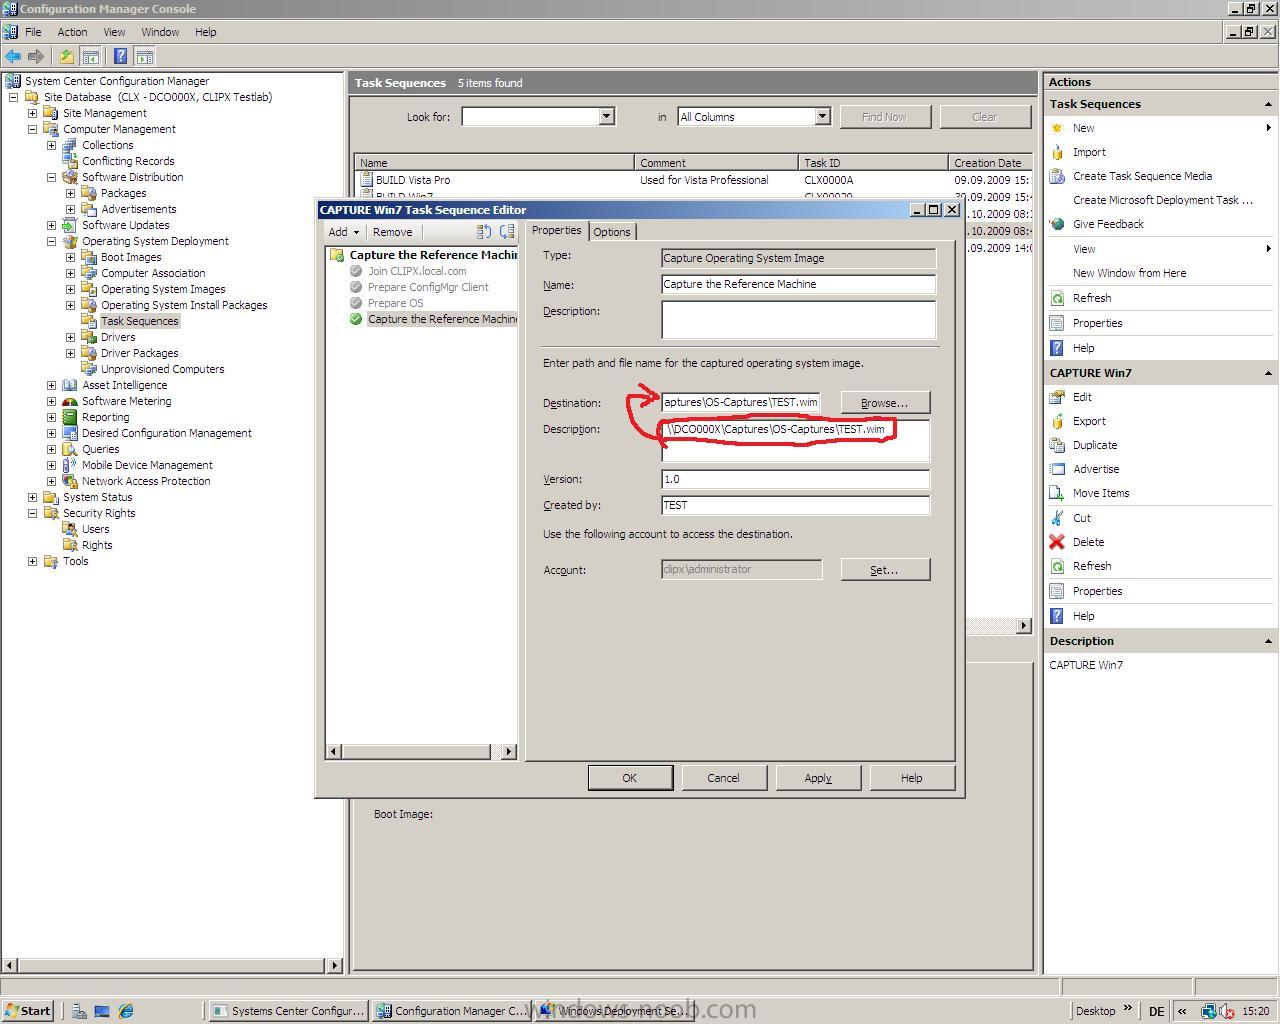Click the show desktop quick launch icon

click(102, 1011)
